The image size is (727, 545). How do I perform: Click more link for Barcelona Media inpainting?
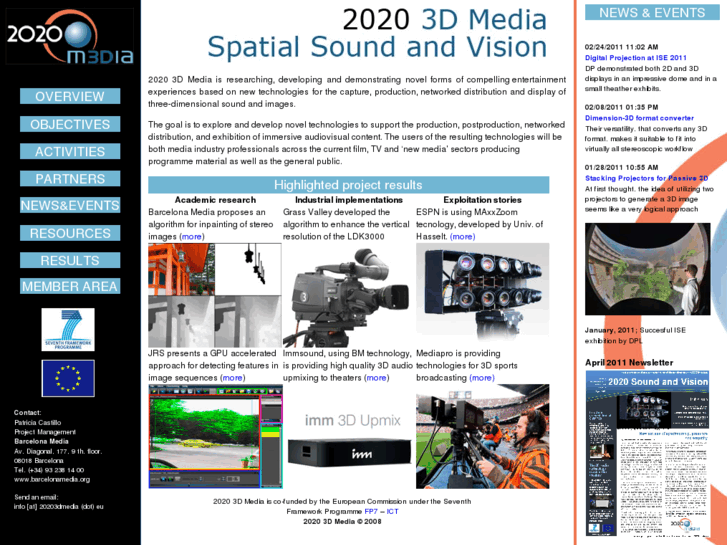pyautogui.click(x=191, y=237)
